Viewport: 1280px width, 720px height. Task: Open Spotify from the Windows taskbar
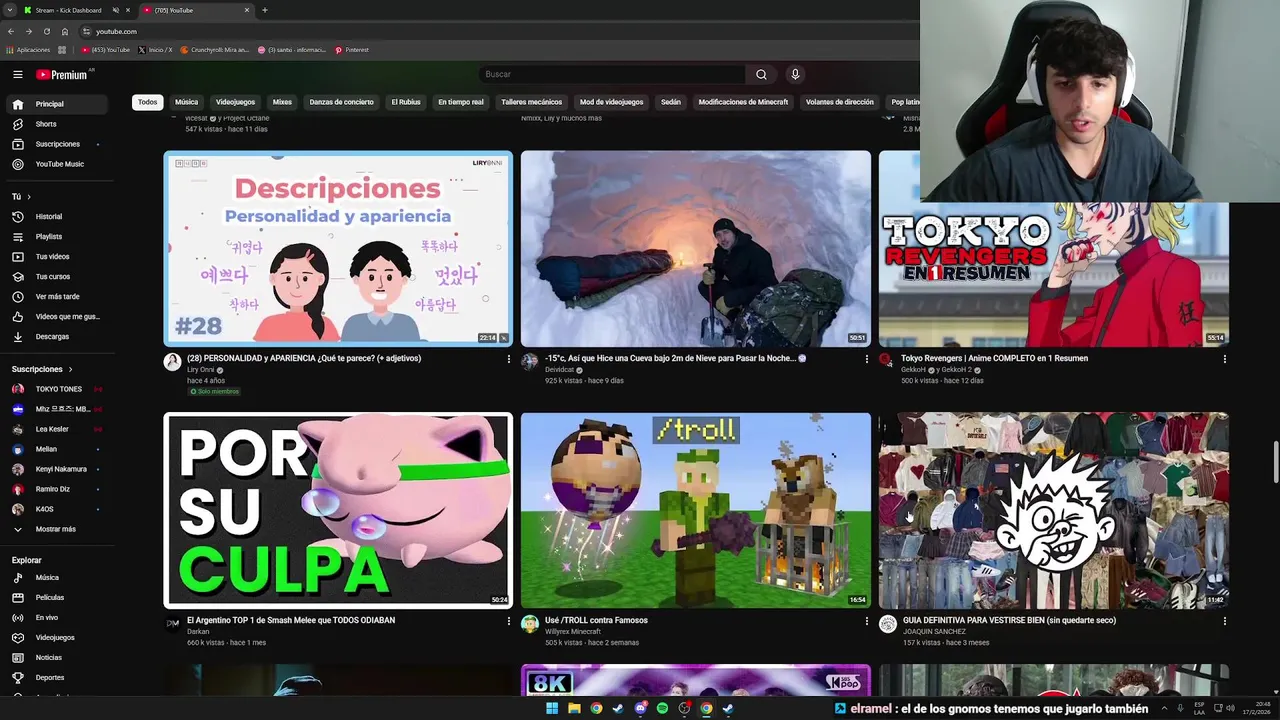point(662,708)
